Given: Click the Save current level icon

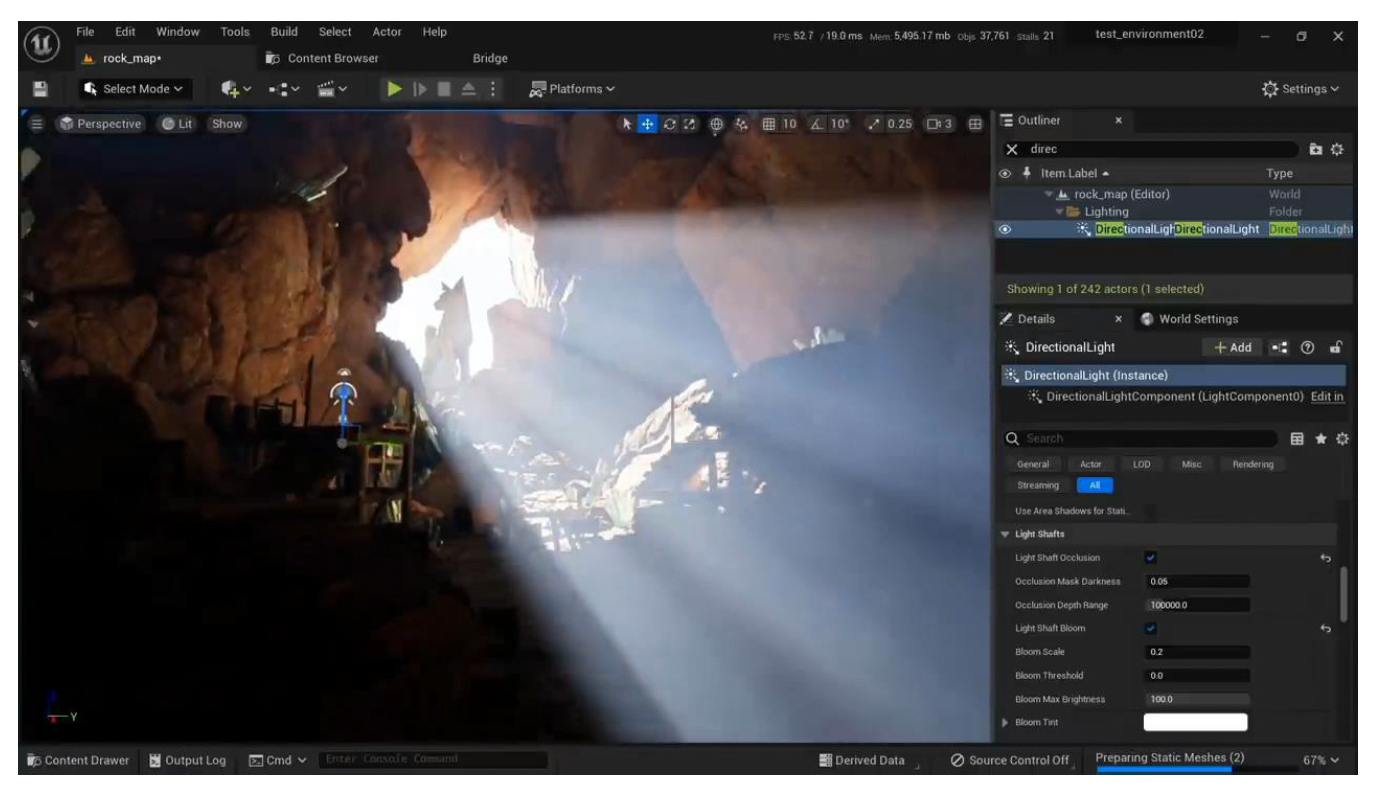Looking at the screenshot, I should pos(41,89).
